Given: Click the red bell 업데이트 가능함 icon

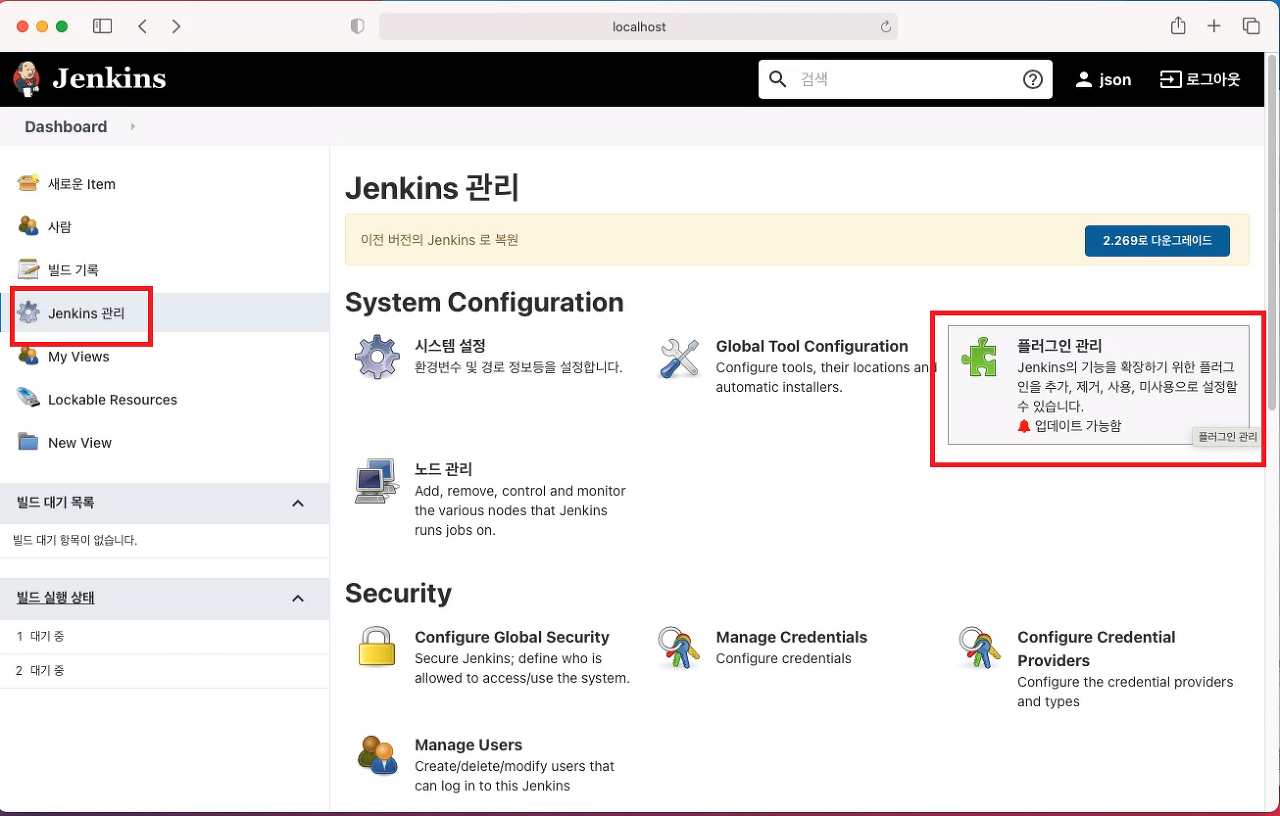Looking at the screenshot, I should (x=1024, y=426).
